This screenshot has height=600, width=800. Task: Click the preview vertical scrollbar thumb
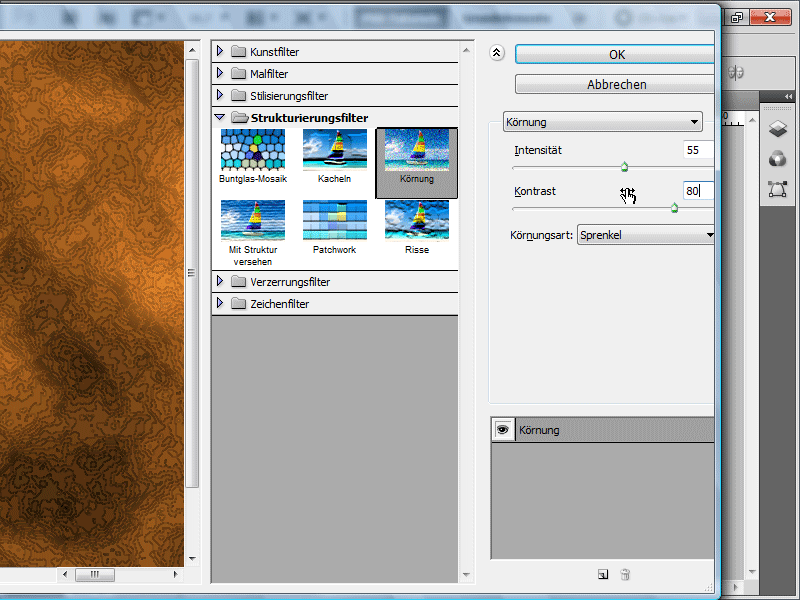(x=192, y=273)
